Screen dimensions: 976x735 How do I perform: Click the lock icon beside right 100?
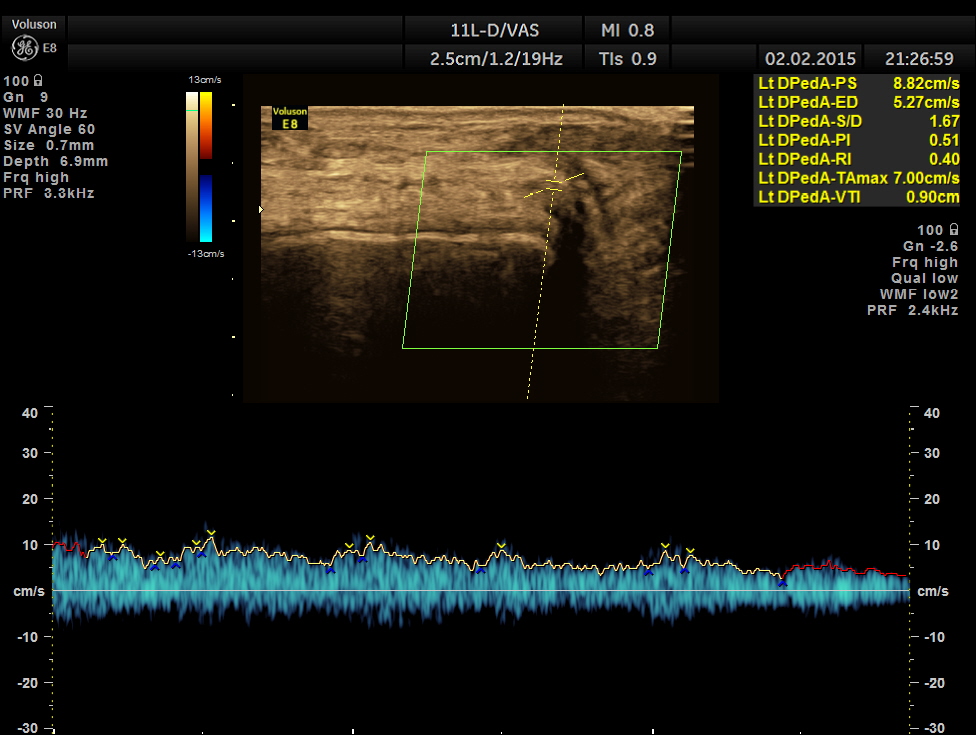[953, 230]
